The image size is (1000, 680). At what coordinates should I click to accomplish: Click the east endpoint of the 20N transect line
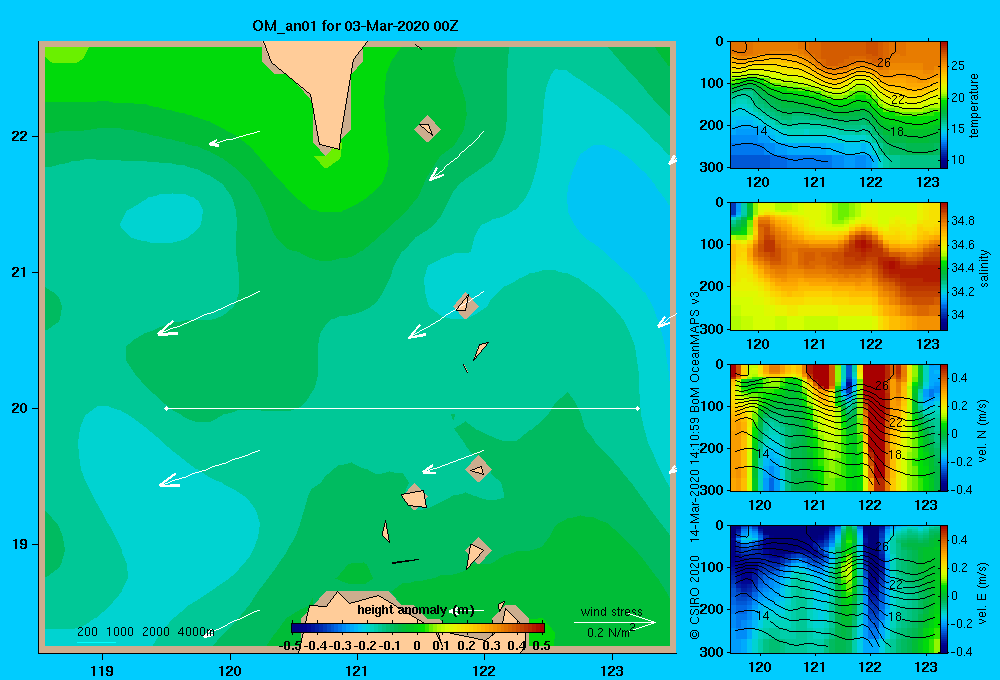coord(638,408)
